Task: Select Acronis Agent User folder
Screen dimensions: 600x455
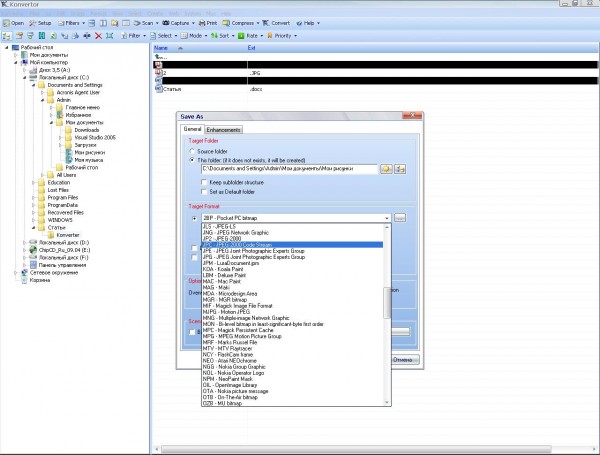Action: pos(78,92)
